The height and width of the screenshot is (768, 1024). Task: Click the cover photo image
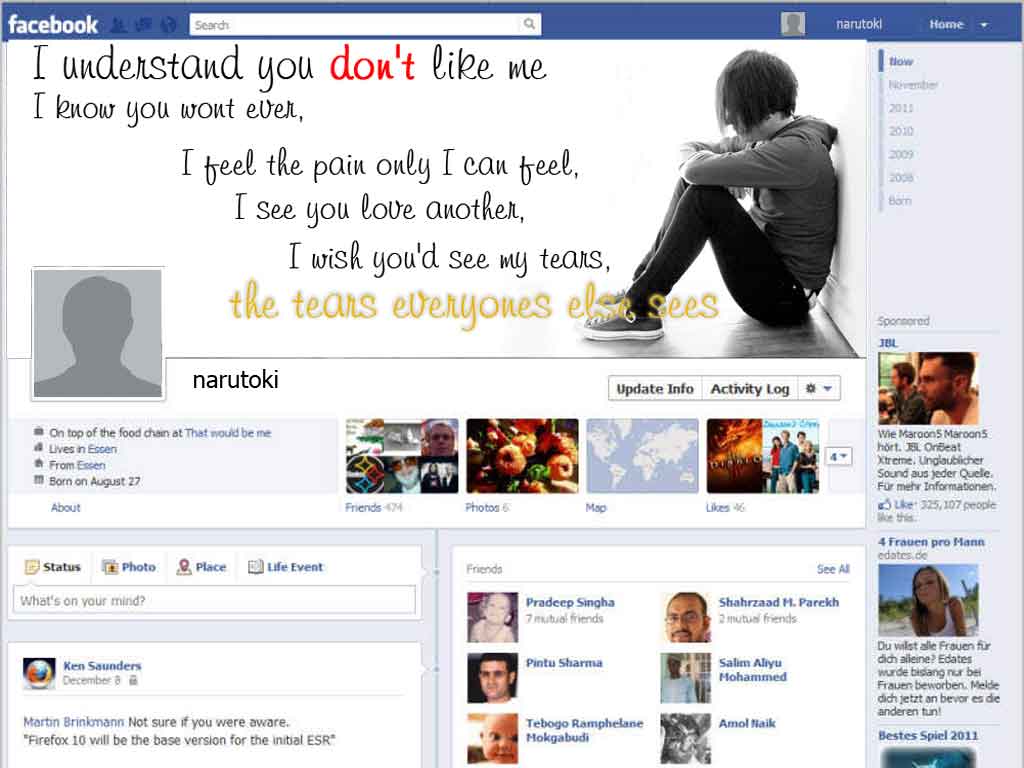(x=436, y=199)
